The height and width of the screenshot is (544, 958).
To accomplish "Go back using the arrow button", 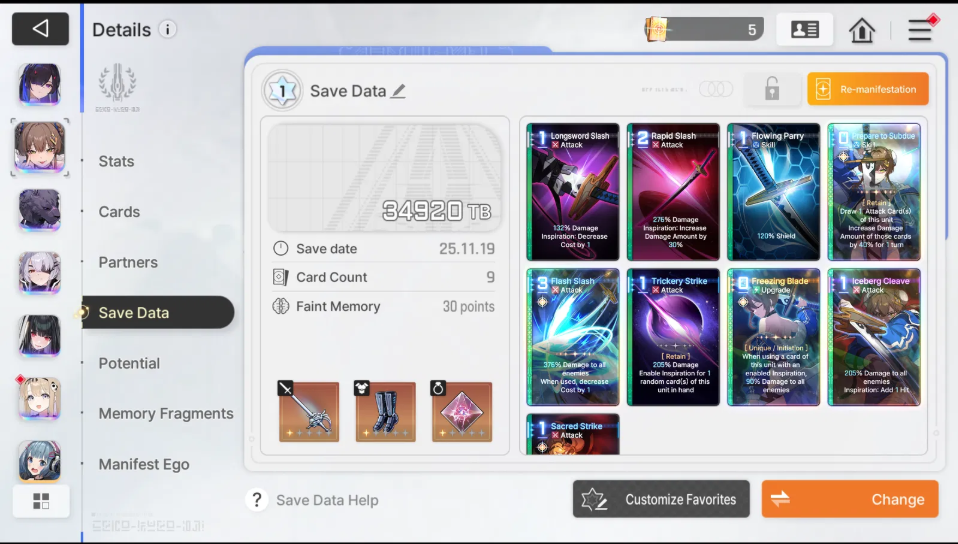I will coord(40,29).
